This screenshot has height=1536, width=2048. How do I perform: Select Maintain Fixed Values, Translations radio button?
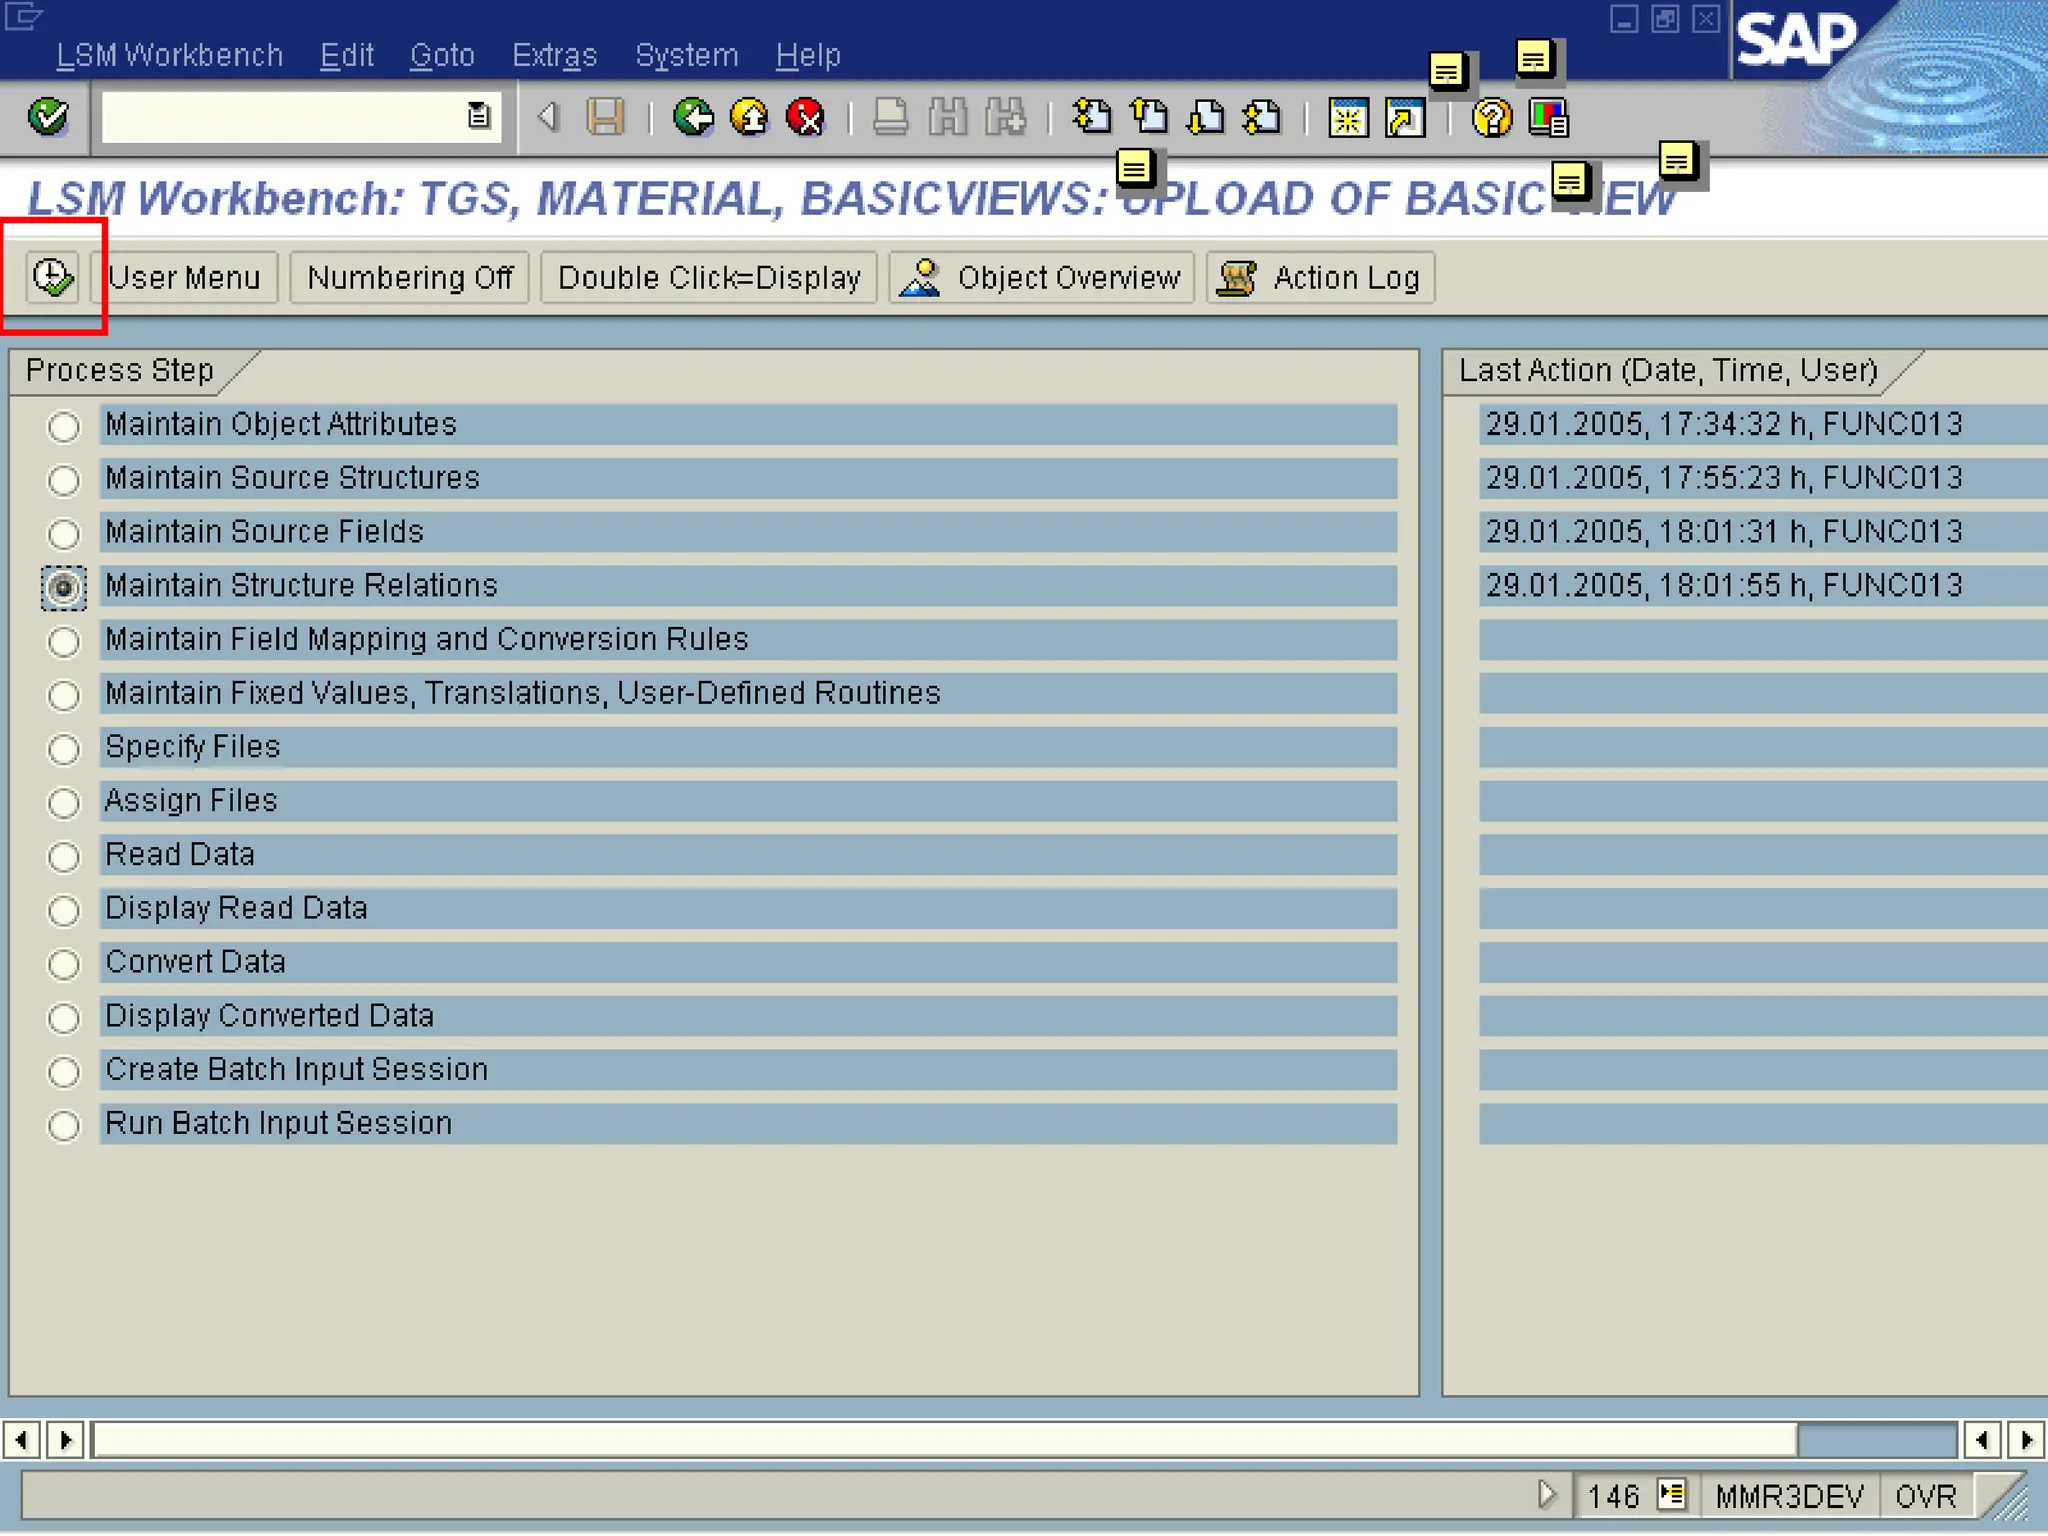click(64, 695)
